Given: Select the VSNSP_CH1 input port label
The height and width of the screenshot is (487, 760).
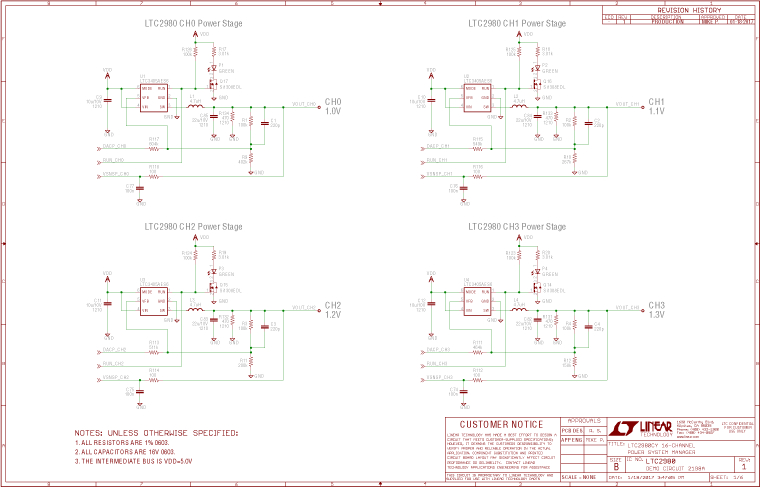Looking at the screenshot, I should 440,174.
